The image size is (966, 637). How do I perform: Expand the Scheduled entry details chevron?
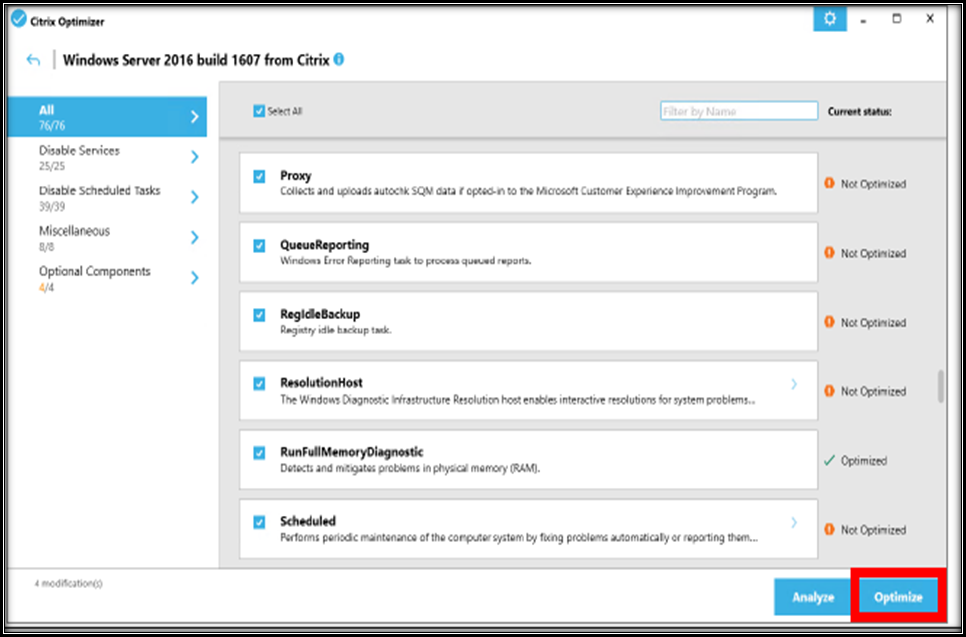794,522
